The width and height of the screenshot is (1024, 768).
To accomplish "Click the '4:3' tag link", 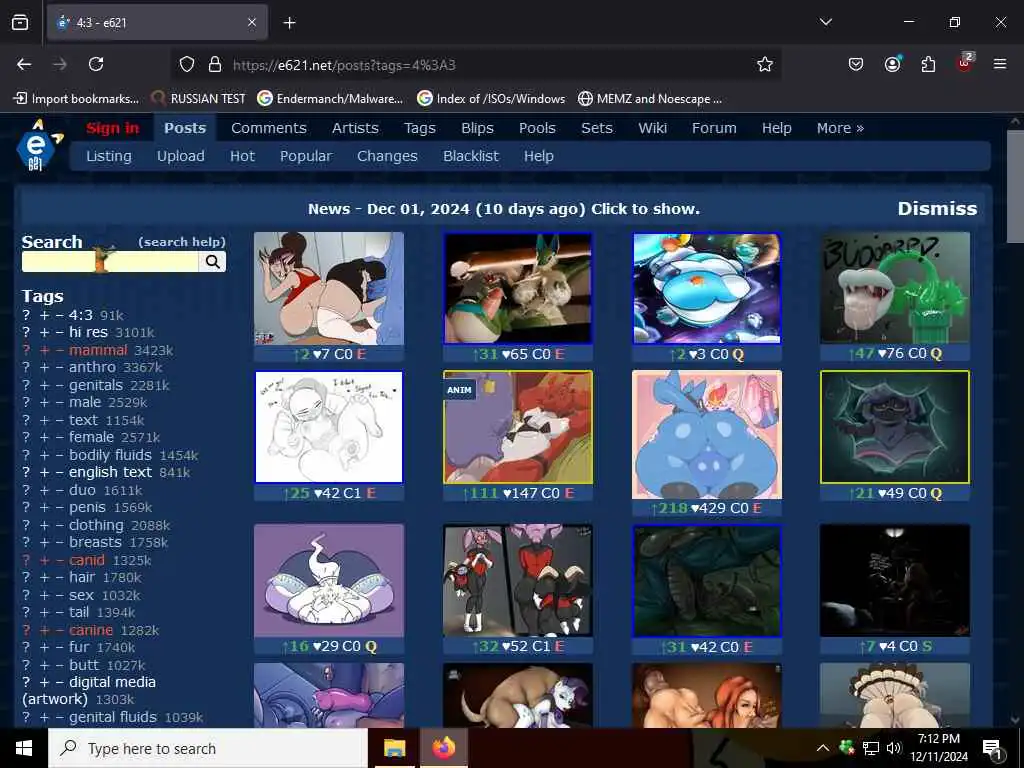I will 80,315.
